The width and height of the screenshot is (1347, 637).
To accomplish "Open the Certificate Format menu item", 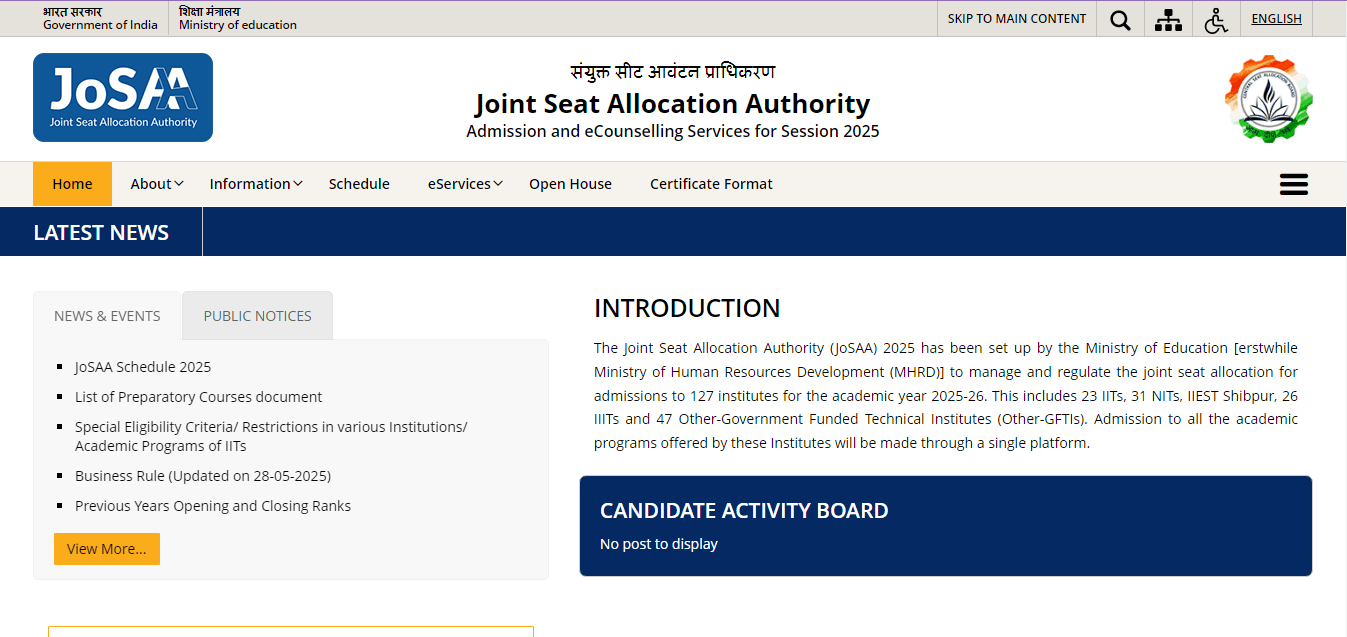I will (711, 184).
